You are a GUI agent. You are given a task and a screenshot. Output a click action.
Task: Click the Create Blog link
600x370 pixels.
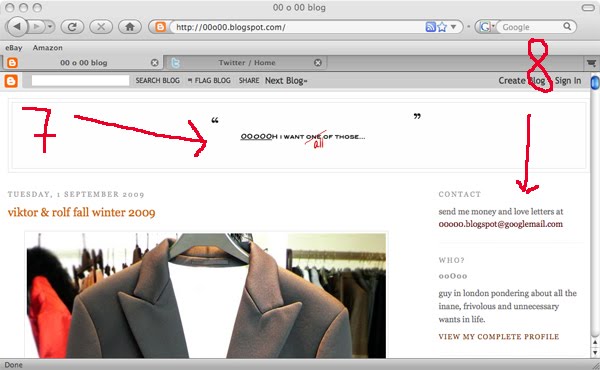tap(522, 81)
